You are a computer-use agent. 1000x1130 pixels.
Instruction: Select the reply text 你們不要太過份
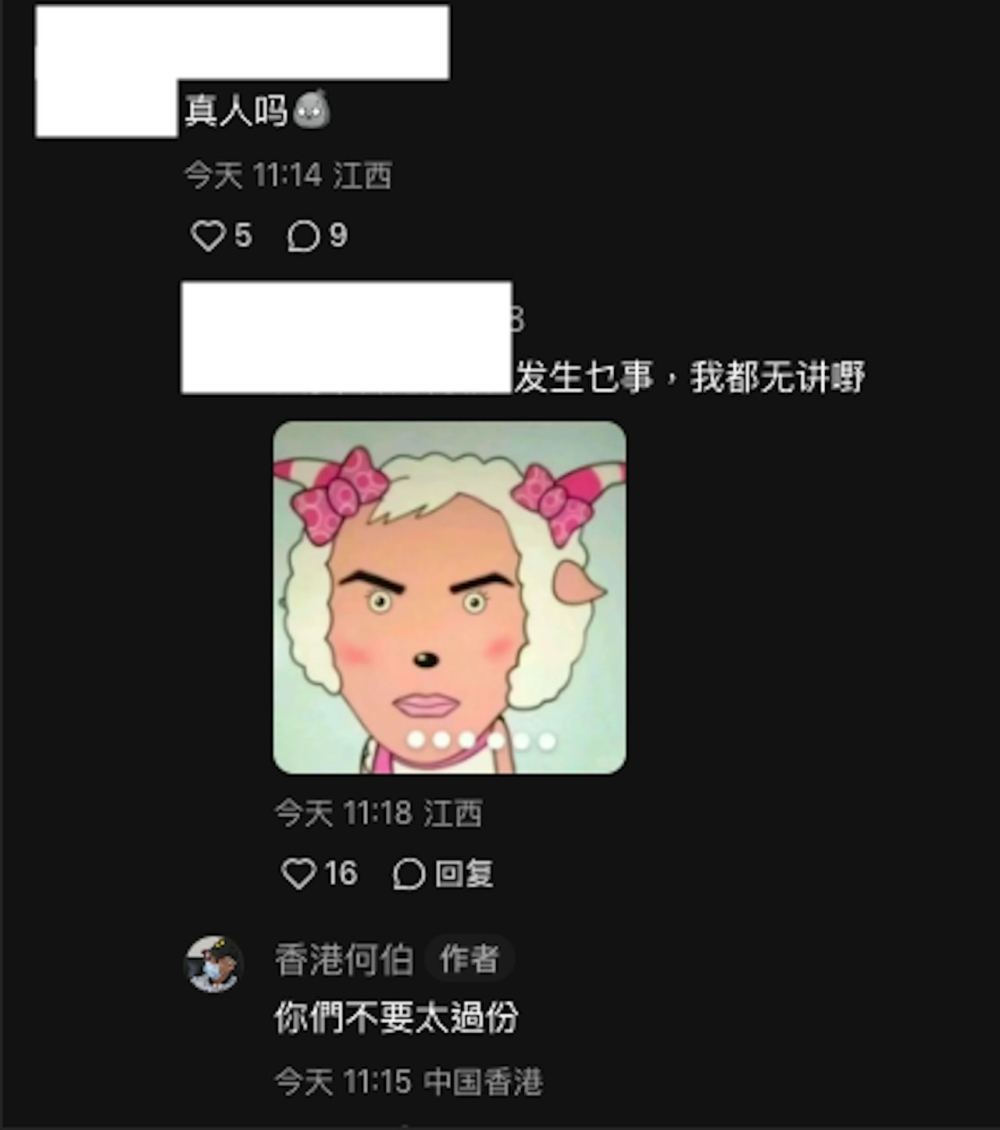[x=396, y=1018]
